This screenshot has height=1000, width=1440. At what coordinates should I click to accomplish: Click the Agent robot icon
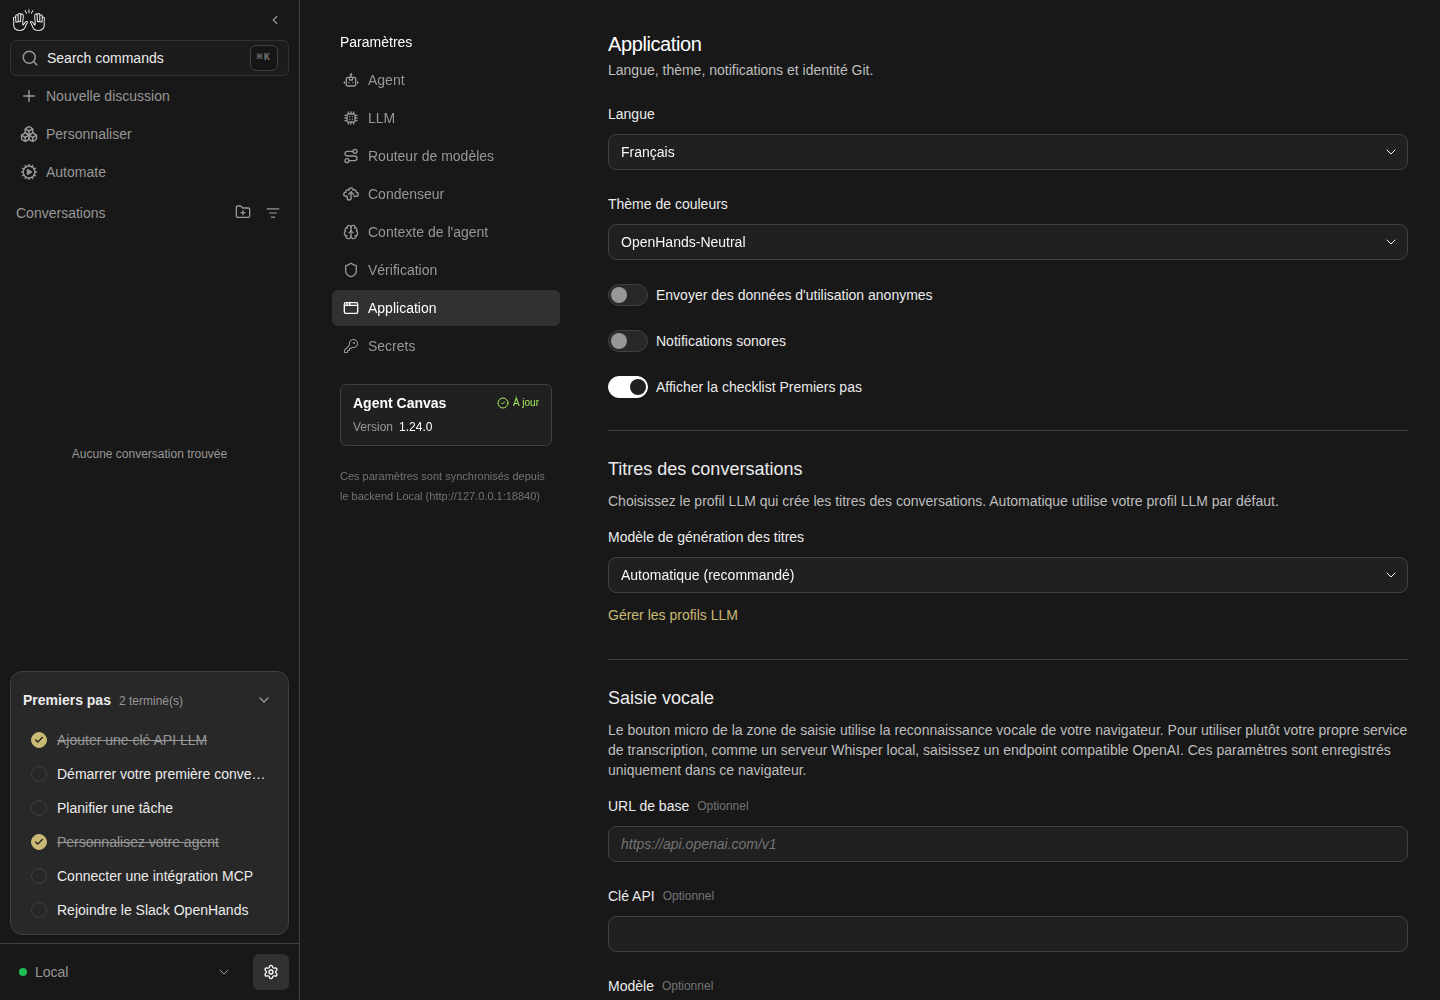[x=351, y=80]
